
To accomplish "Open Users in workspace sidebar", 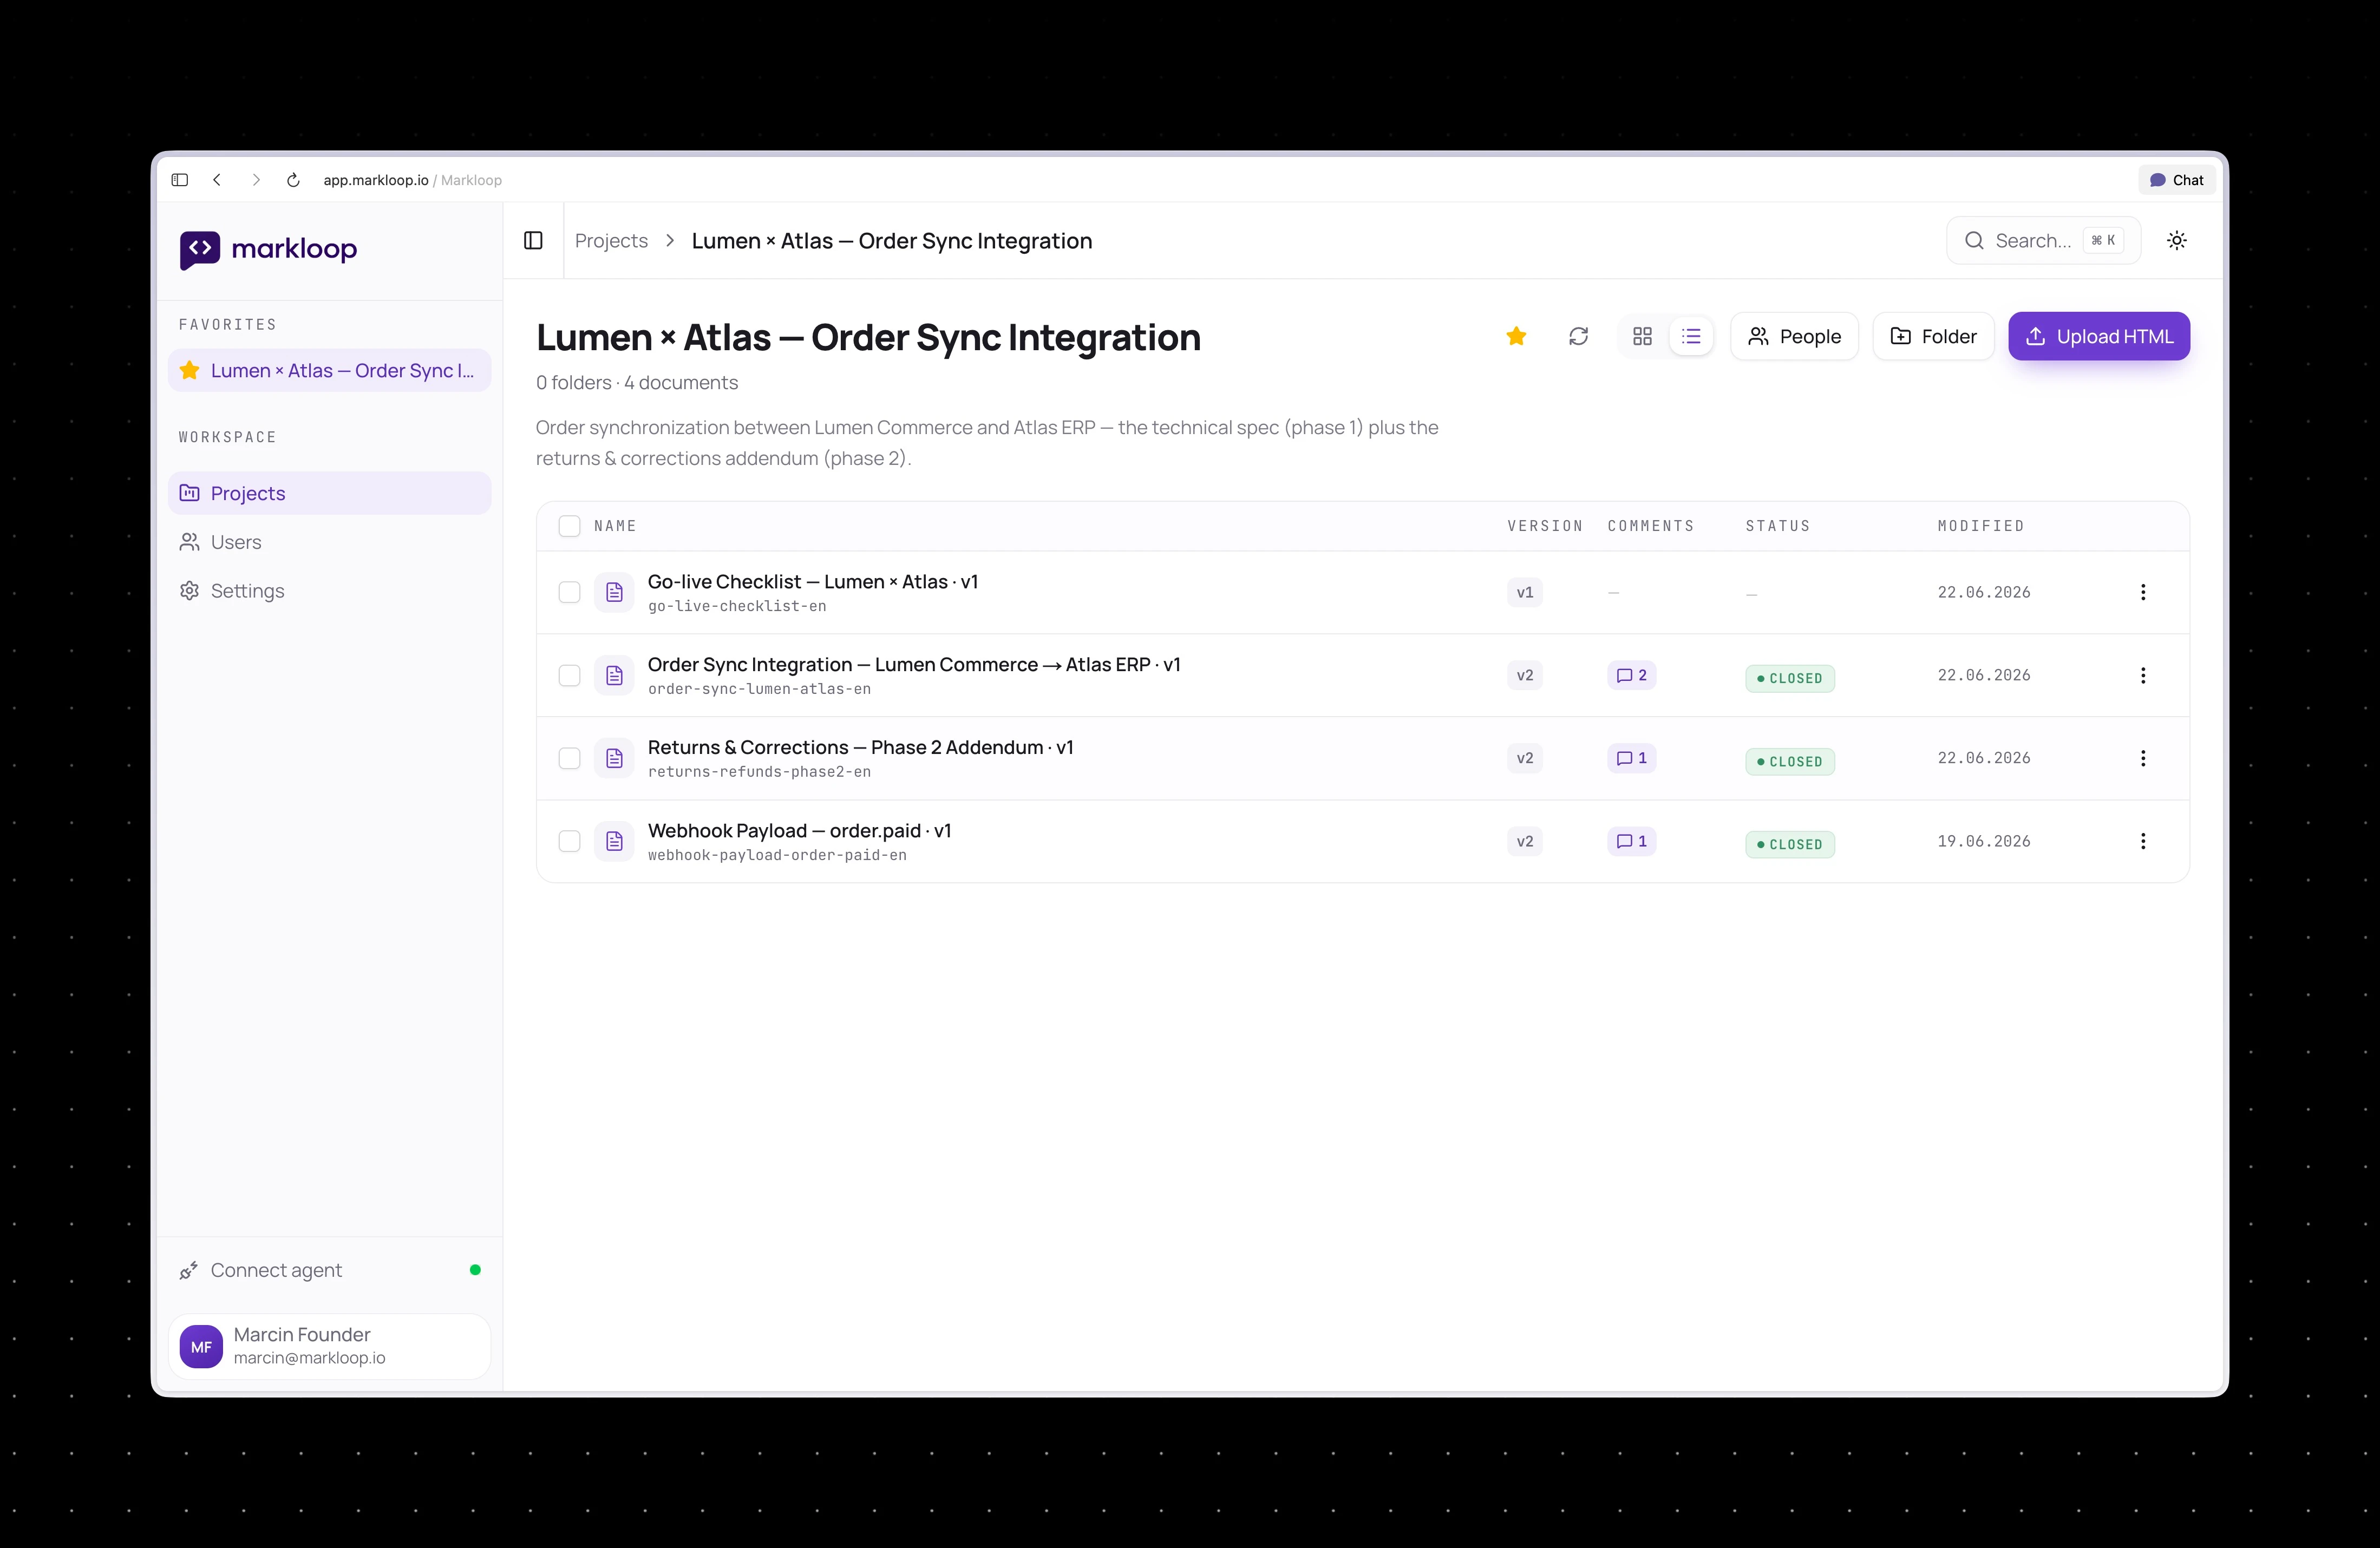I will [x=329, y=542].
